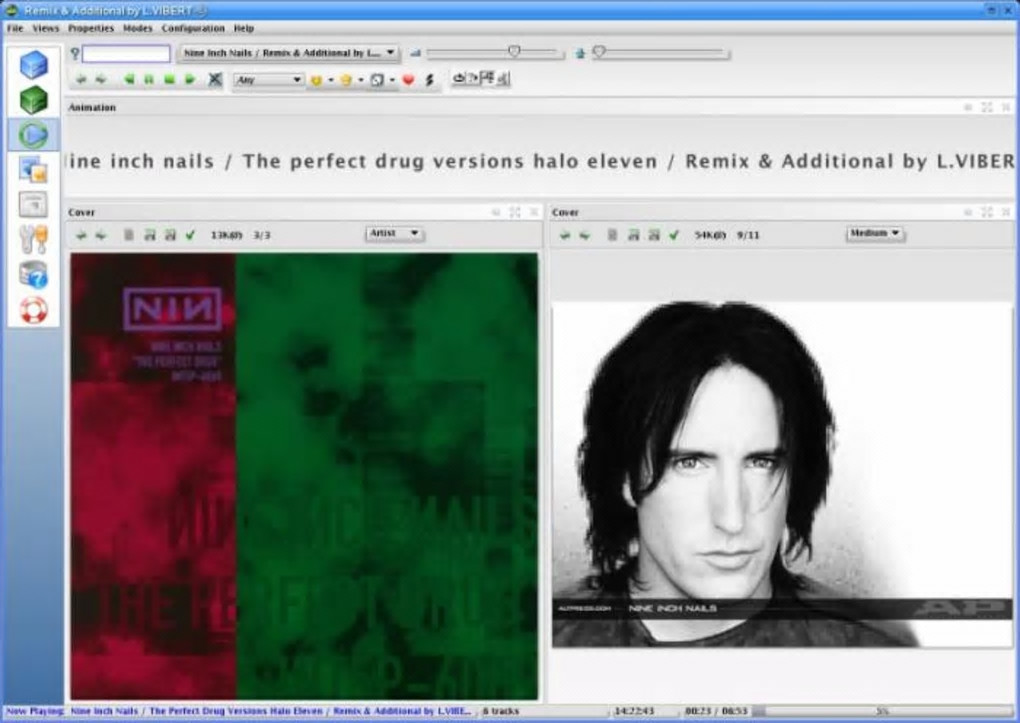The height and width of the screenshot is (723, 1020).
Task: Open the Medium size dropdown in right Cover panel
Action: [874, 233]
